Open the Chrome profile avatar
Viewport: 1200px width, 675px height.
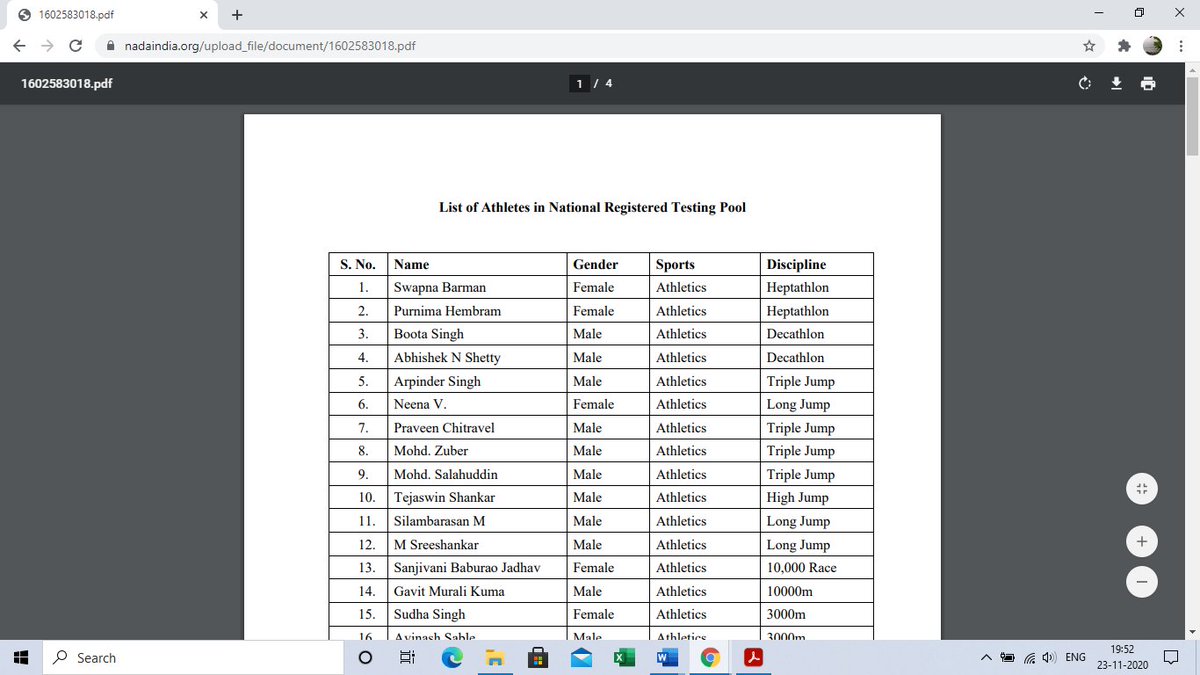point(1152,46)
